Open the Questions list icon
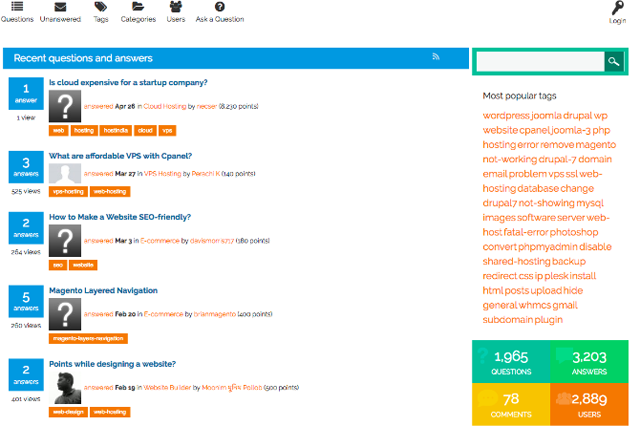Viewport: 640px width, 426px height. [17, 7]
